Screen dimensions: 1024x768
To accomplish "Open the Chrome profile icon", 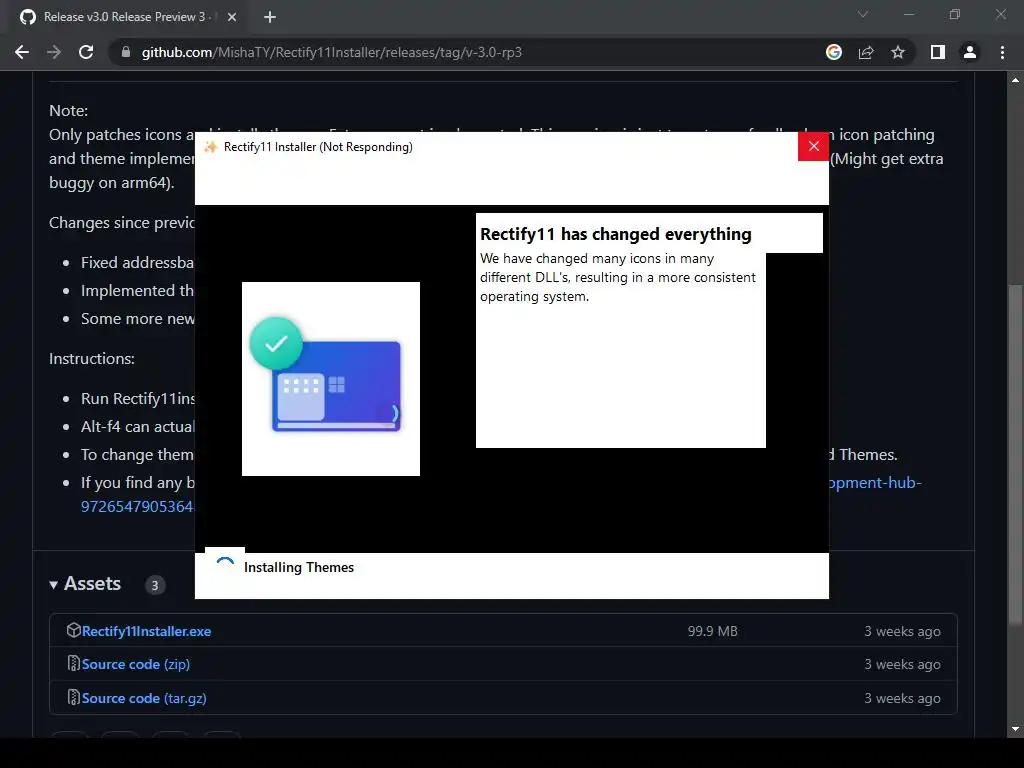I will [970, 52].
